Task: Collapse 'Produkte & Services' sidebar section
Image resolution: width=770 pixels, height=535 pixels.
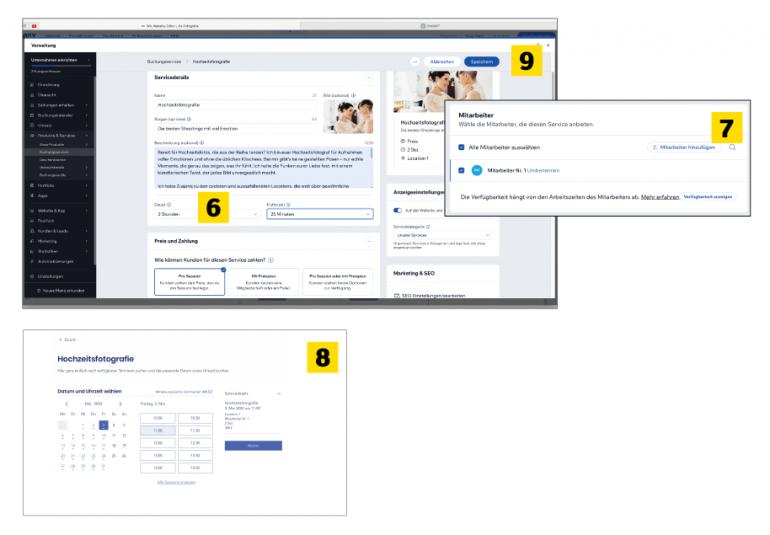Action: [59, 135]
